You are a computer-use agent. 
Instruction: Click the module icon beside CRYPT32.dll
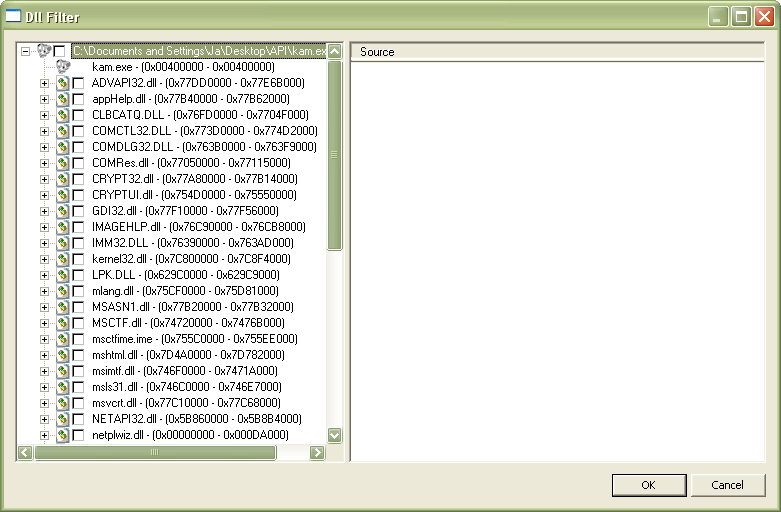click(62, 179)
